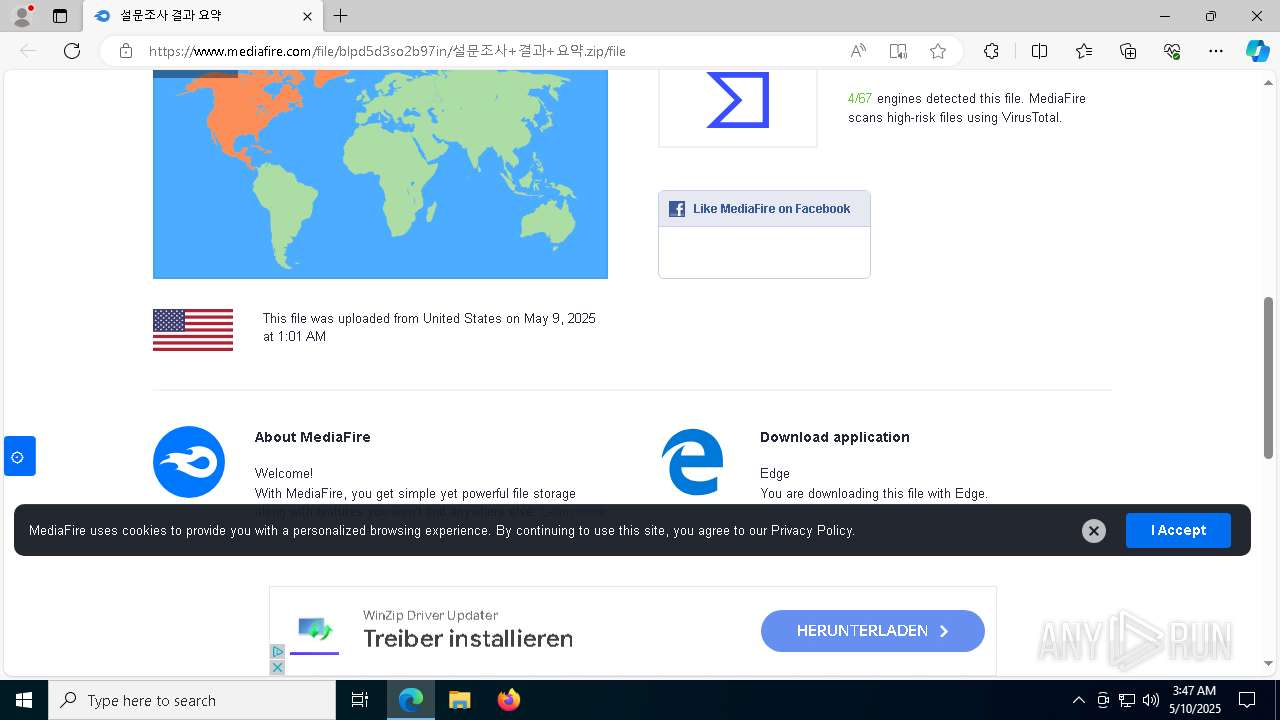Click the HERUNTERLADEN ad button
This screenshot has height=720, width=1280.
tap(873, 631)
